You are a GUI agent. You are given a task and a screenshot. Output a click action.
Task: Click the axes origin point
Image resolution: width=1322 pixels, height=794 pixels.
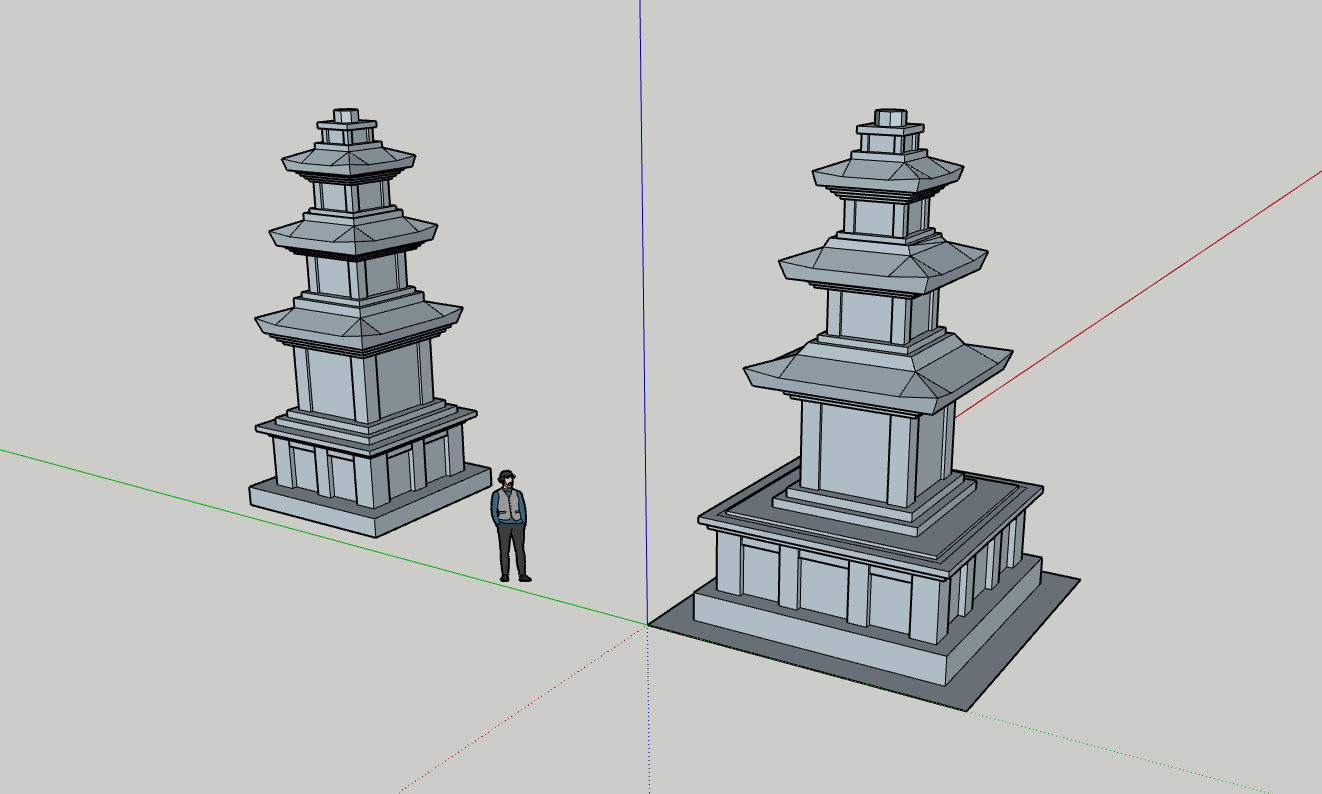(x=647, y=623)
